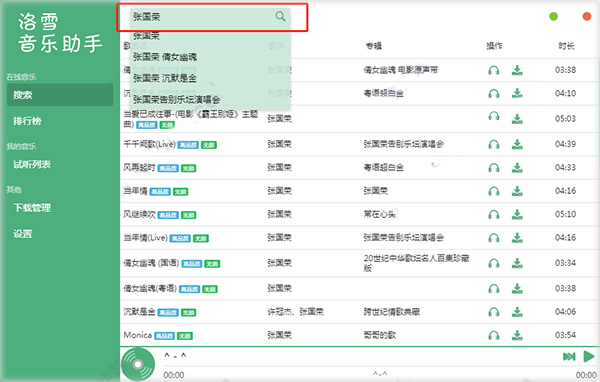Image resolution: width=600 pixels, height=382 pixels.
Task: Click the green minimize dot
Action: pos(553,16)
